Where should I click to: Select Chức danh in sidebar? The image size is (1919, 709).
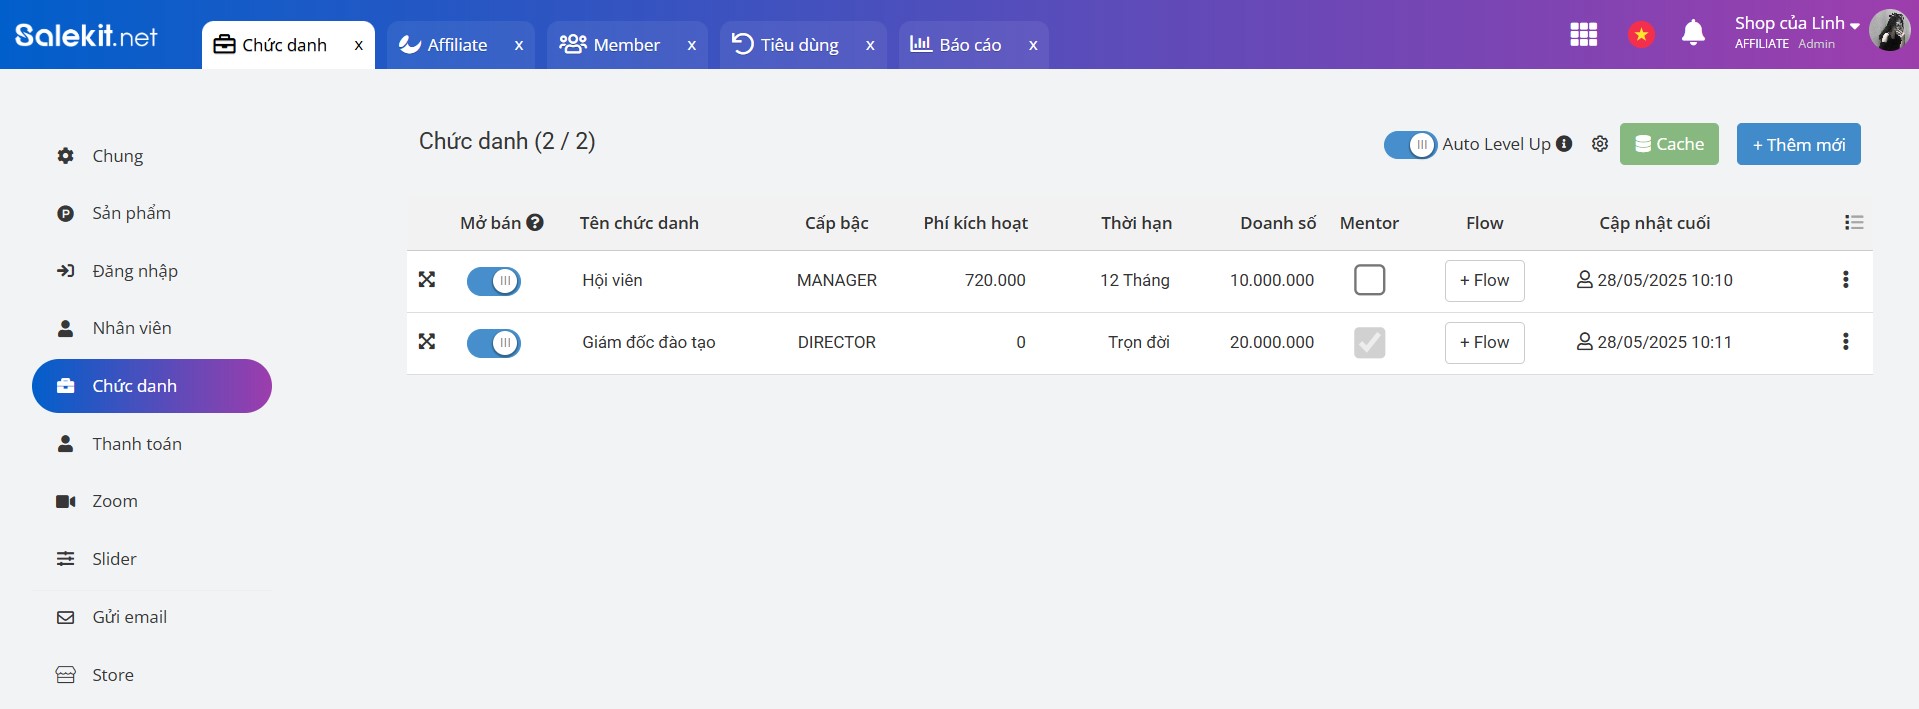(x=152, y=386)
